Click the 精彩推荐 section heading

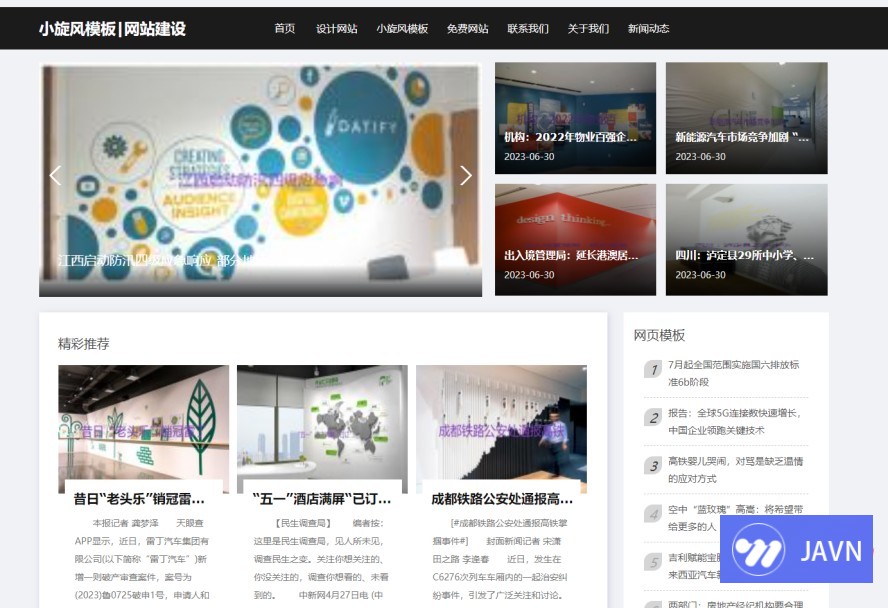point(84,344)
